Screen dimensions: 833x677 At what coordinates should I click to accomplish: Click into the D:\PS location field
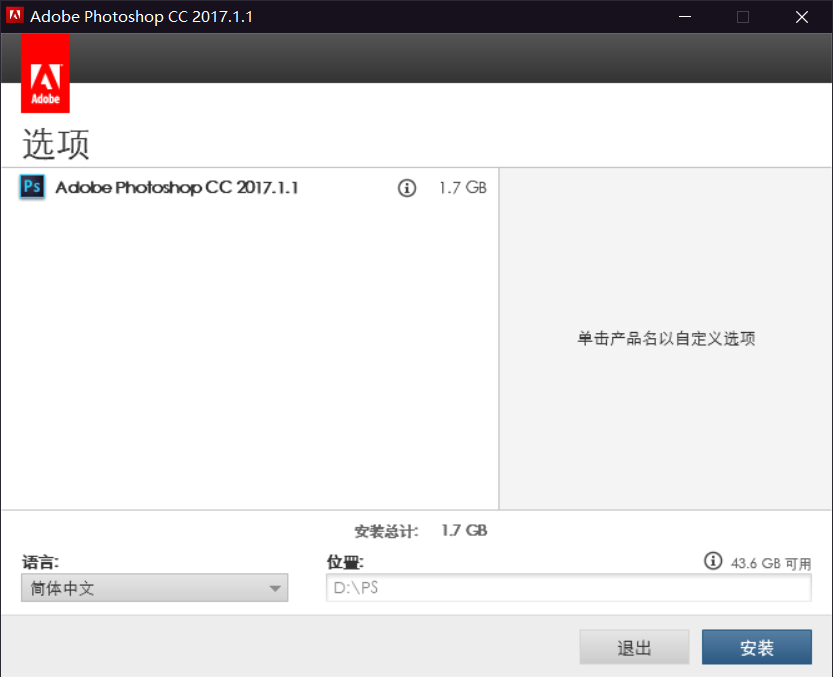pos(568,588)
